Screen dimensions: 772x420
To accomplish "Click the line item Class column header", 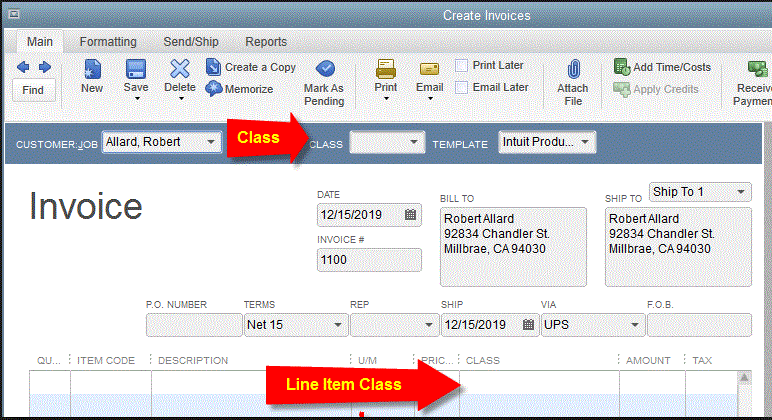I will (483, 360).
